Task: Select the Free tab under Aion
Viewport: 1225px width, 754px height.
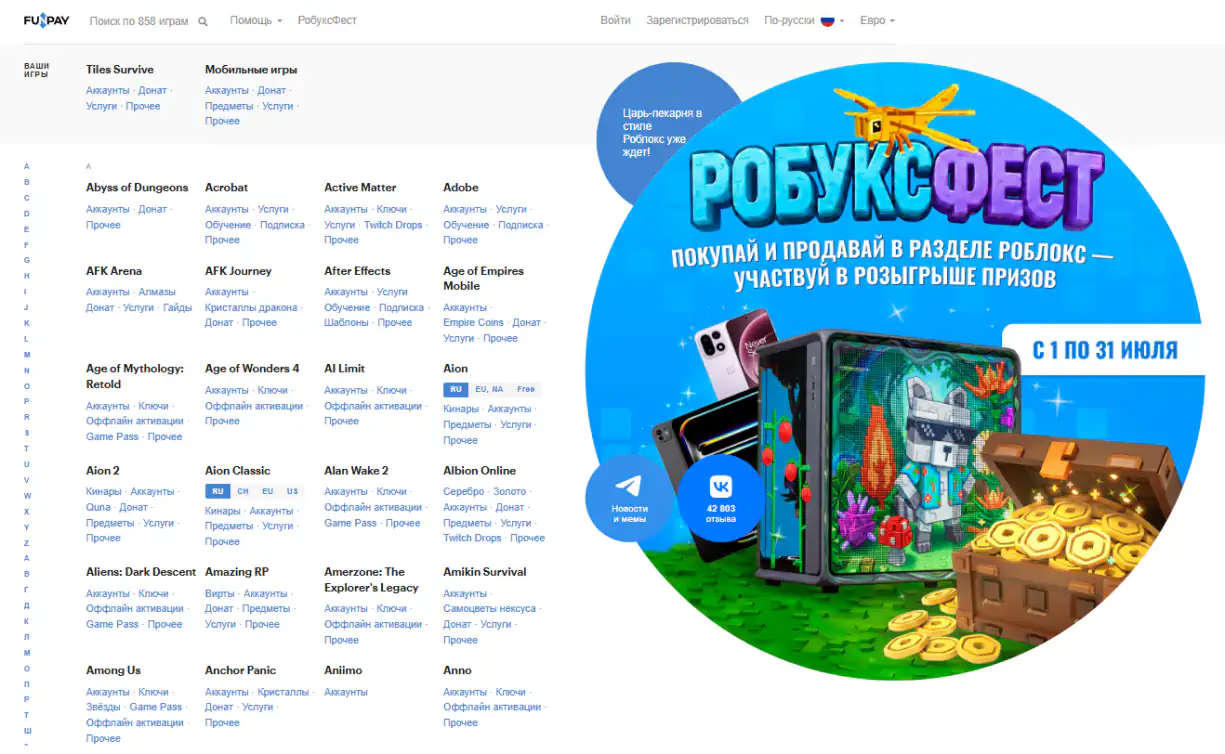Action: [x=526, y=389]
